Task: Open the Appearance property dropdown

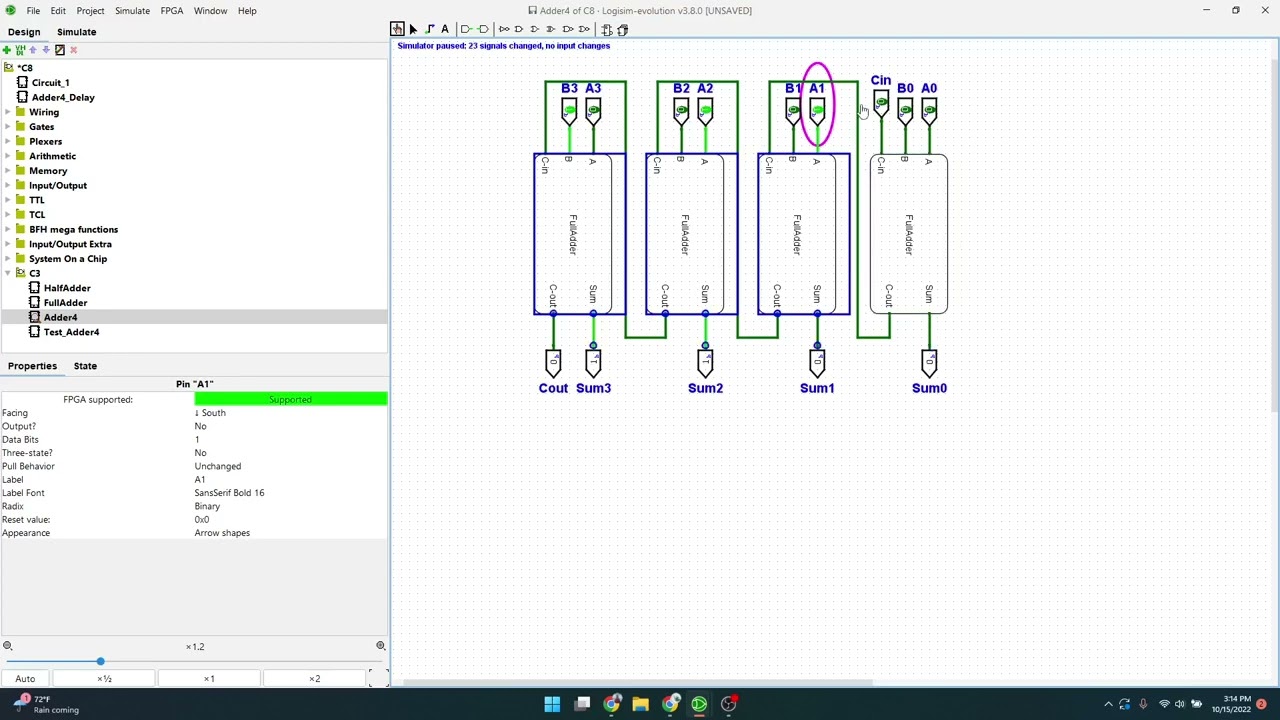Action: pos(290,533)
